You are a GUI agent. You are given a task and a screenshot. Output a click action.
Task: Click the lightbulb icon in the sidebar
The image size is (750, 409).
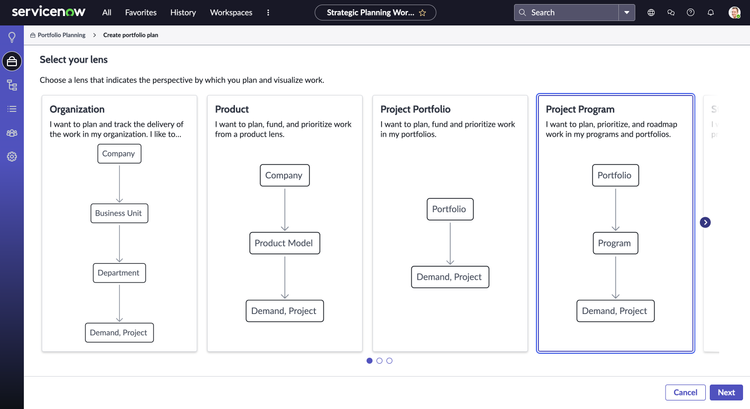click(x=12, y=37)
